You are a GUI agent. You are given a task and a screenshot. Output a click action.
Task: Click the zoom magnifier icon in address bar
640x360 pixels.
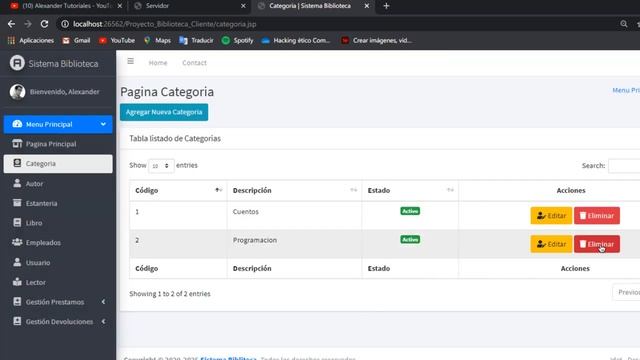tap(624, 24)
